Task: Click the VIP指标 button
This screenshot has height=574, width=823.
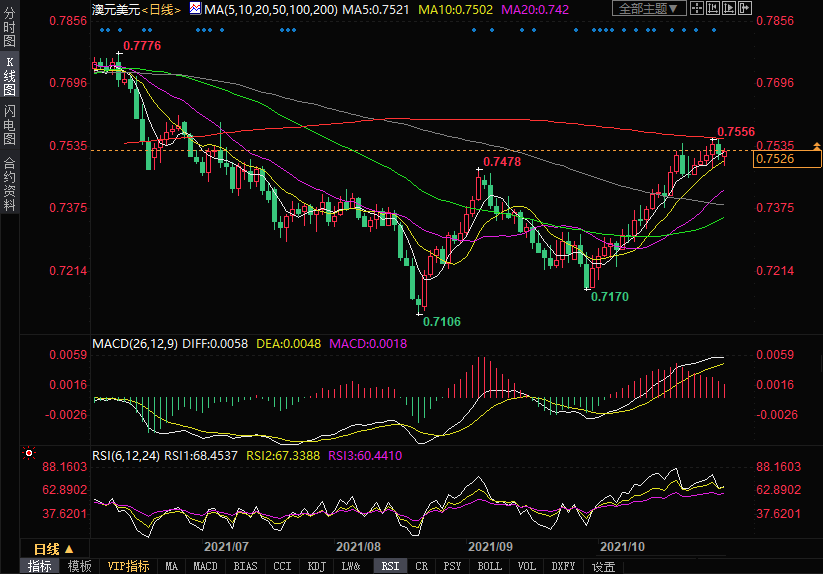Action: click(127, 566)
